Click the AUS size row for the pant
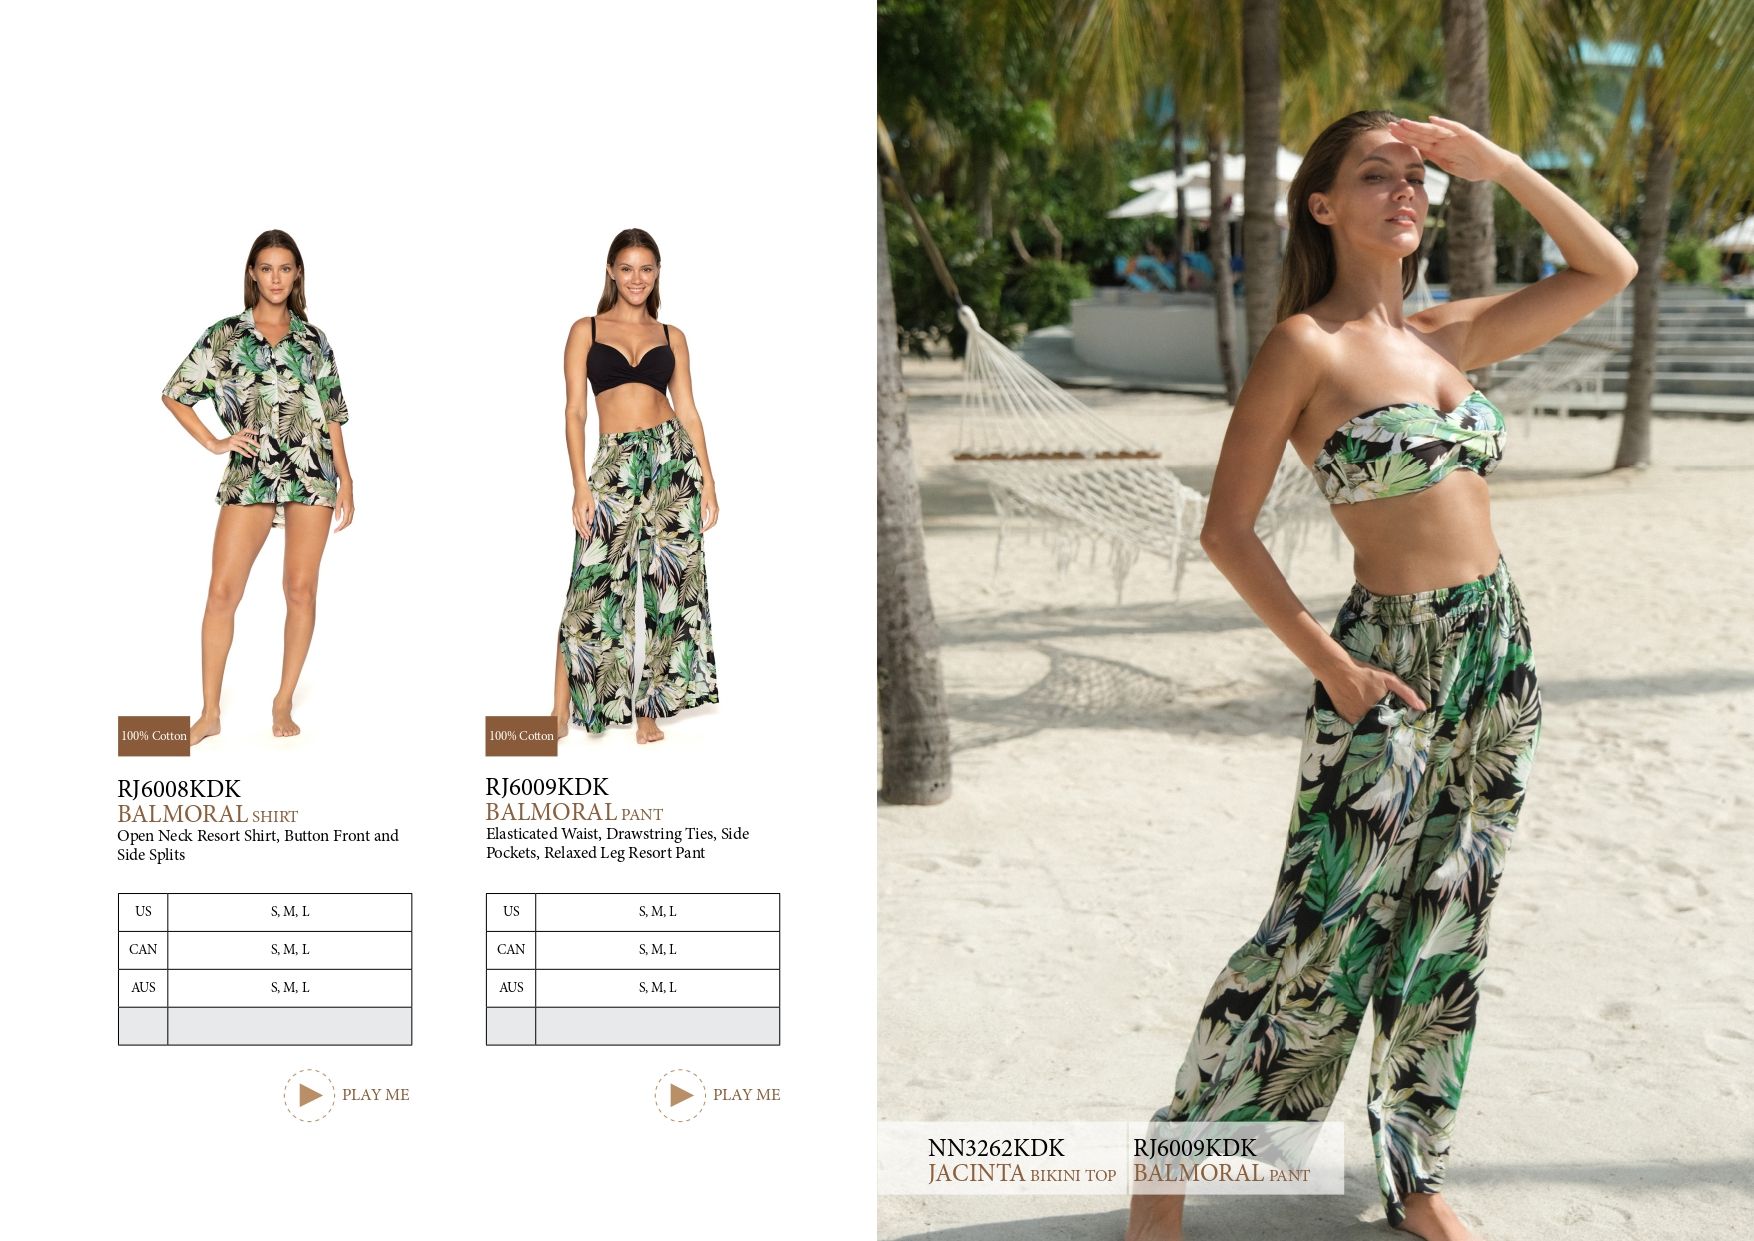Screen dimensions: 1754x1241 click(633, 988)
